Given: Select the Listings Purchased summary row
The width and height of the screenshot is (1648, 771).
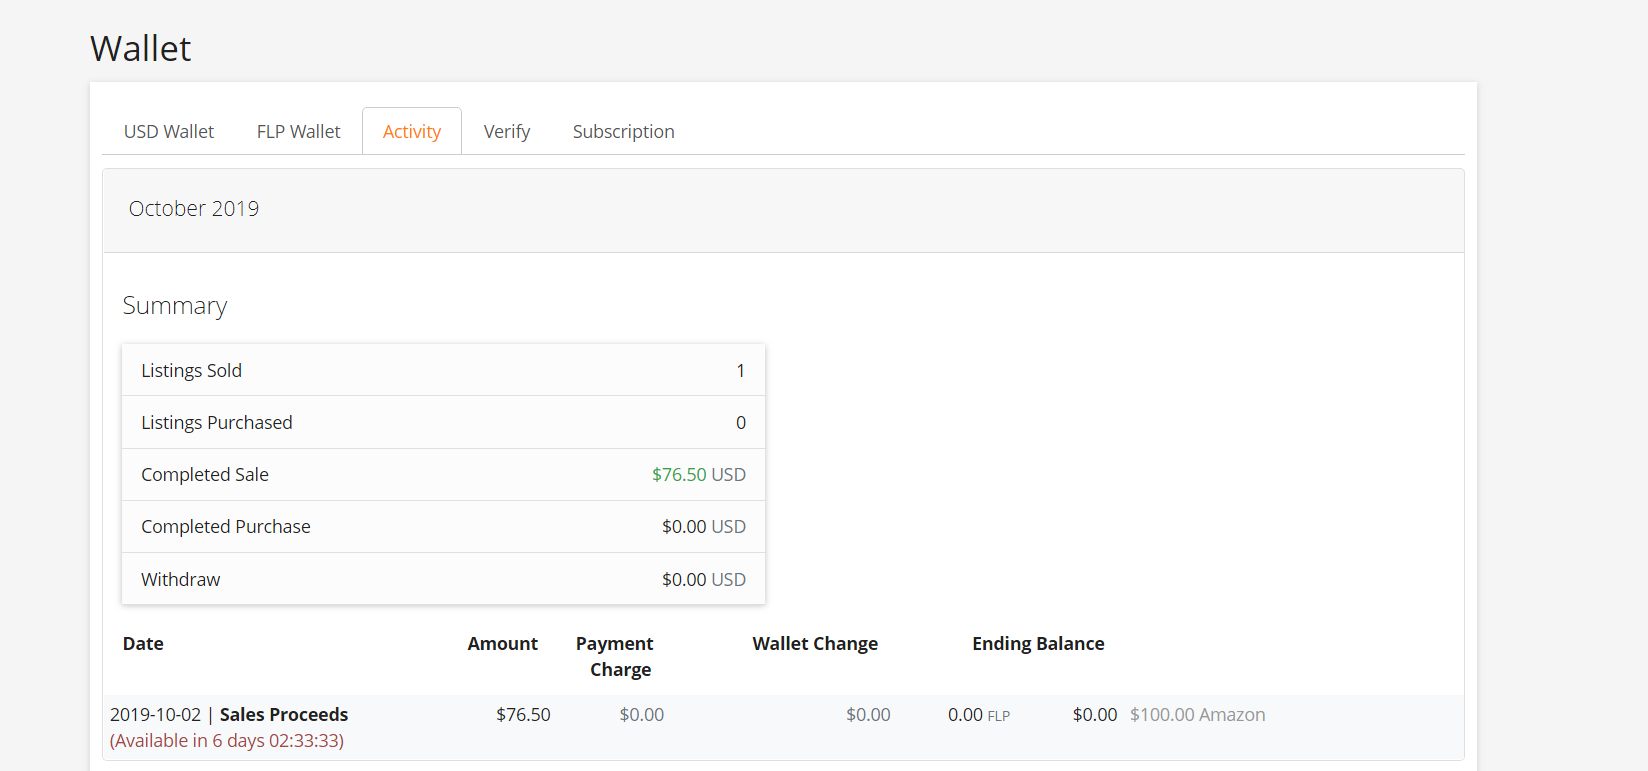Looking at the screenshot, I should [443, 423].
